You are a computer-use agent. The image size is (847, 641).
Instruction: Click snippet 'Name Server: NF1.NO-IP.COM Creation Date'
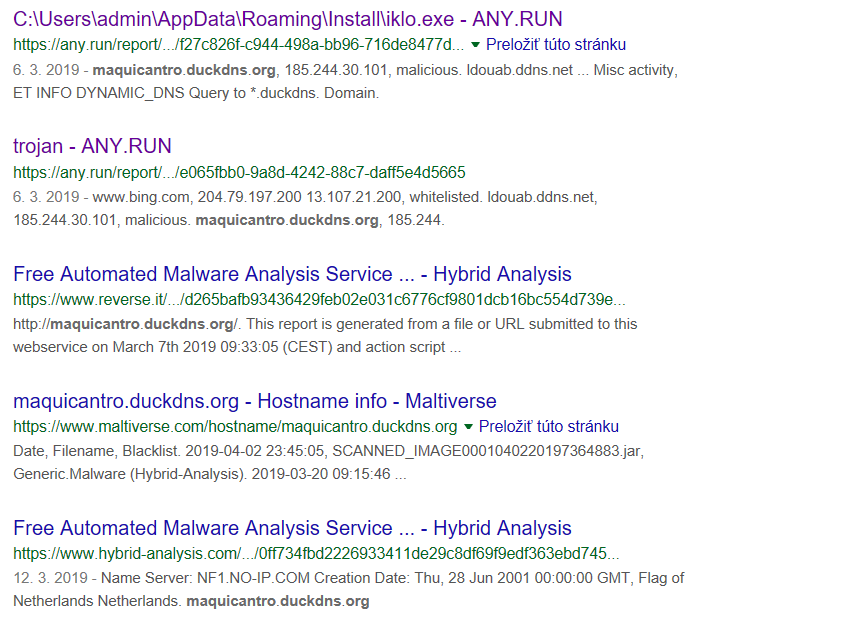[348, 578]
